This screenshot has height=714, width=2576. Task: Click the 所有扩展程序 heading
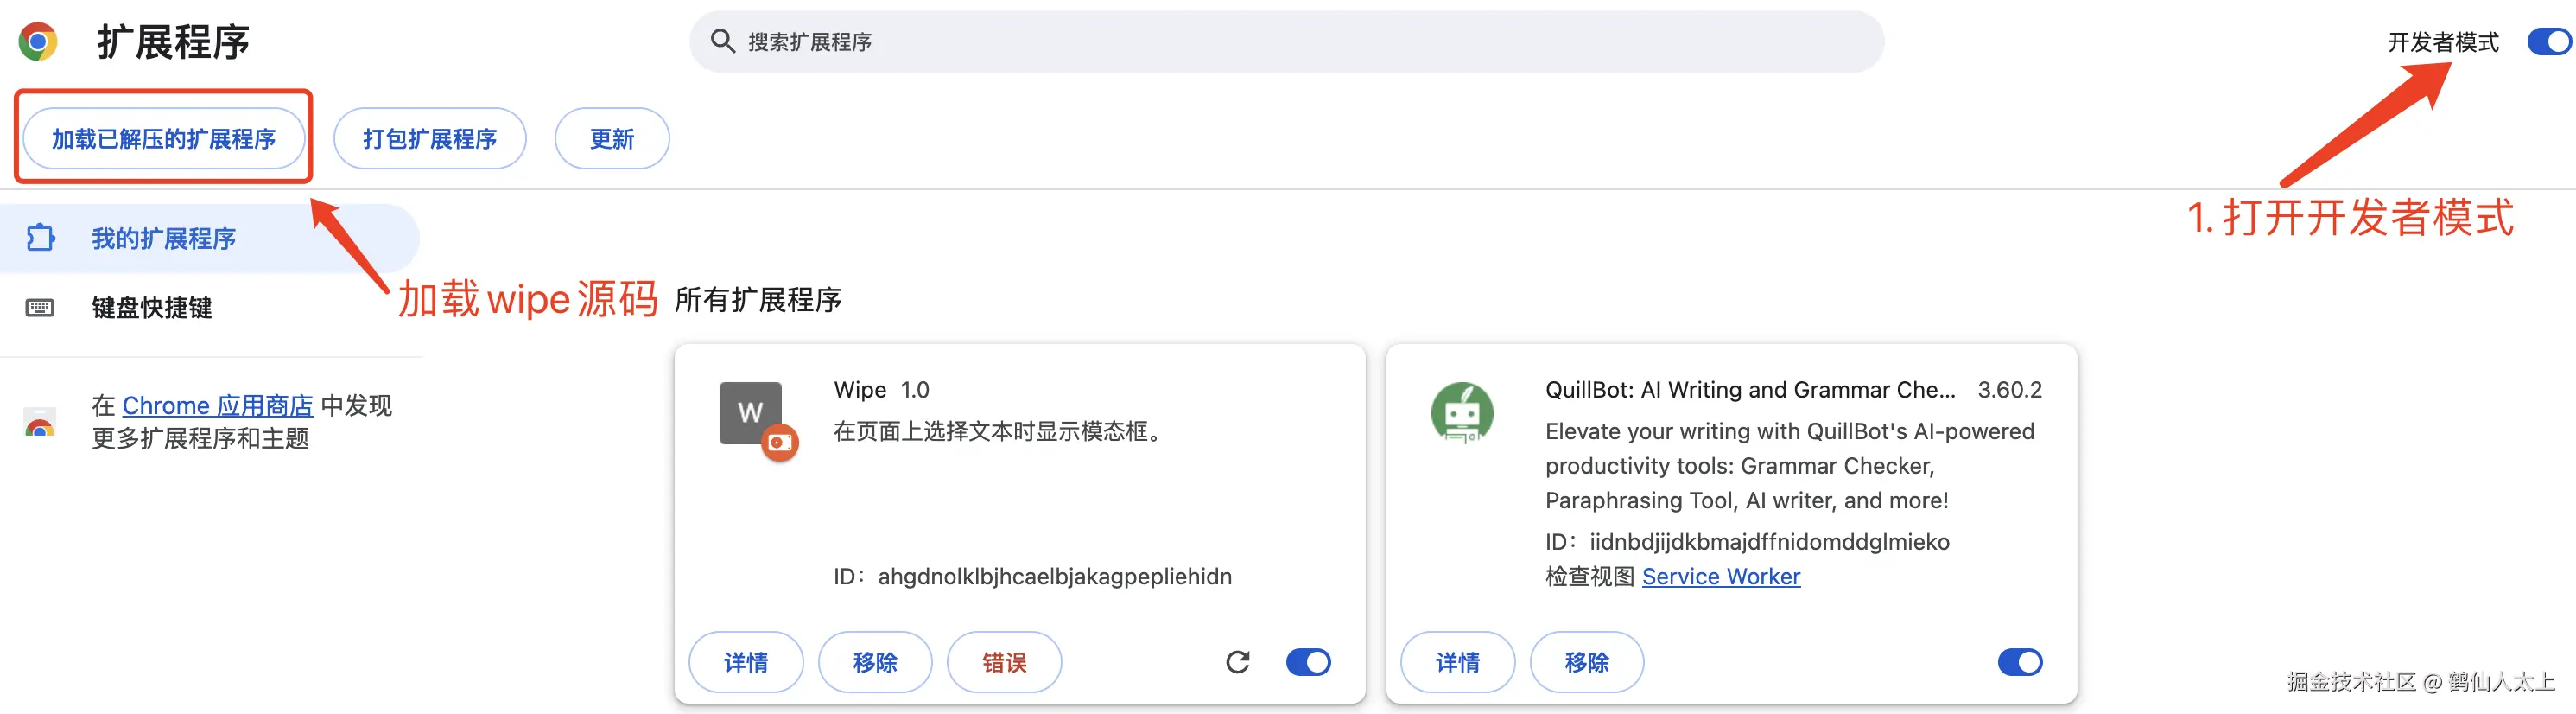(758, 300)
